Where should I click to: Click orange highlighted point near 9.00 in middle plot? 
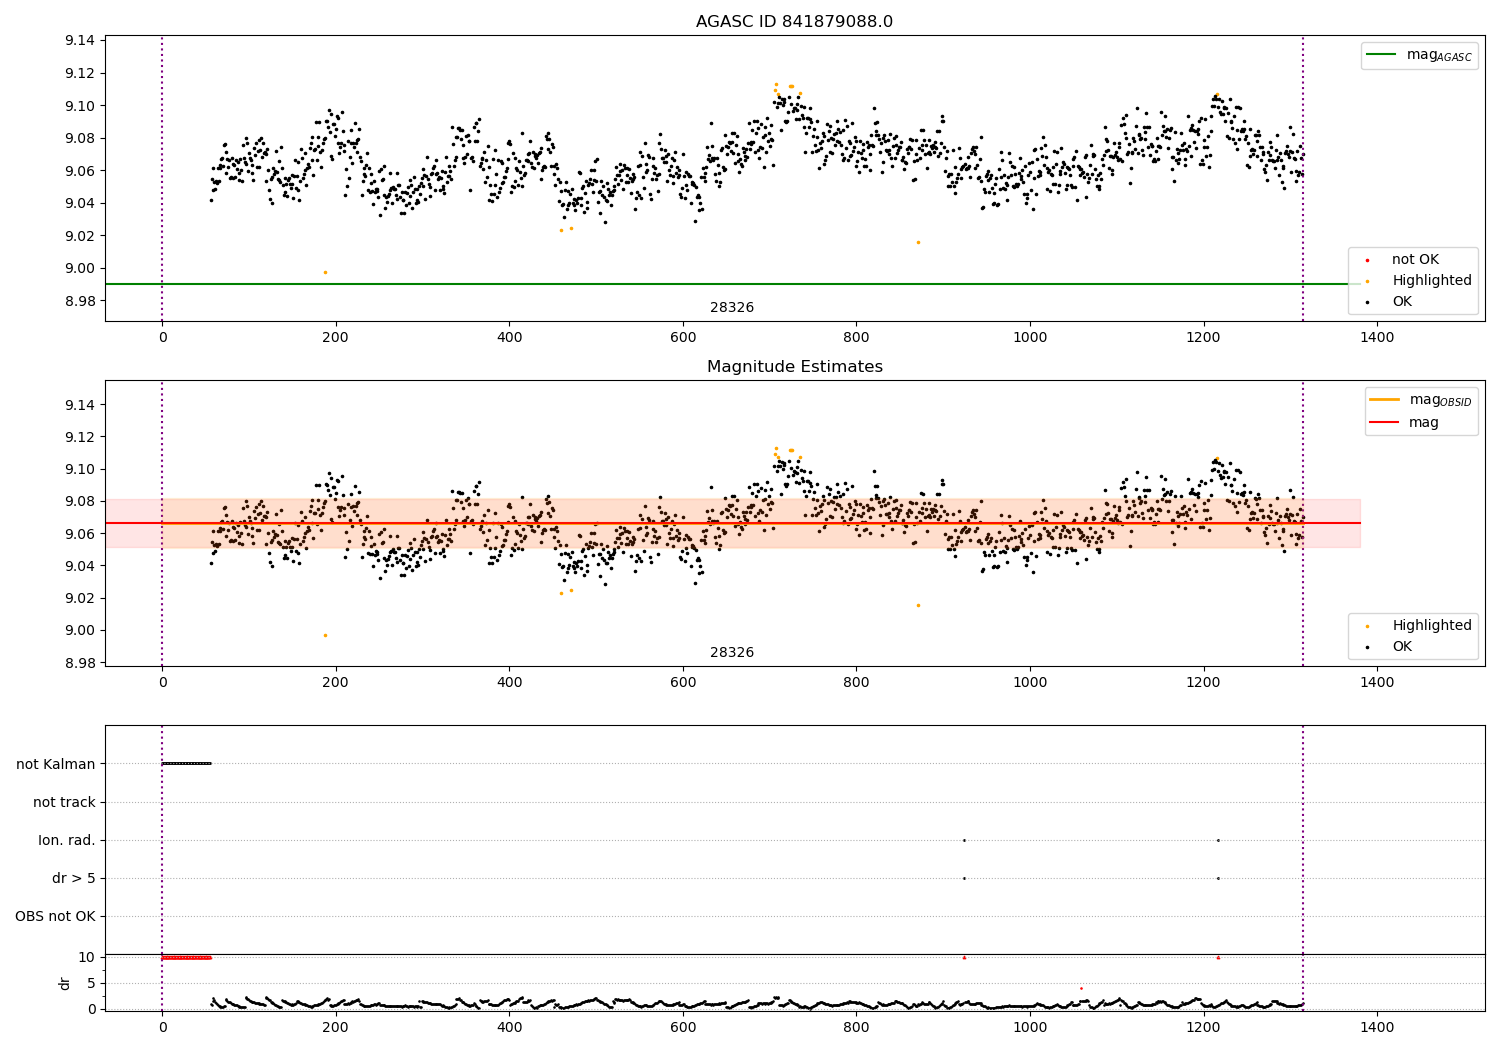[x=325, y=635]
